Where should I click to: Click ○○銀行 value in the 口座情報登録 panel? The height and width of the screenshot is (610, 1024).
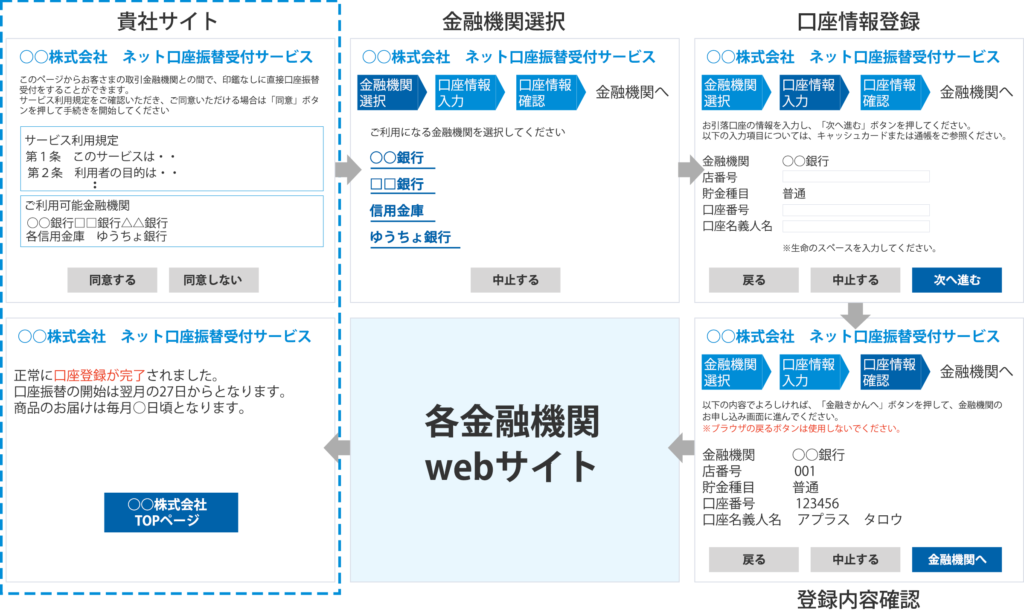click(x=805, y=161)
